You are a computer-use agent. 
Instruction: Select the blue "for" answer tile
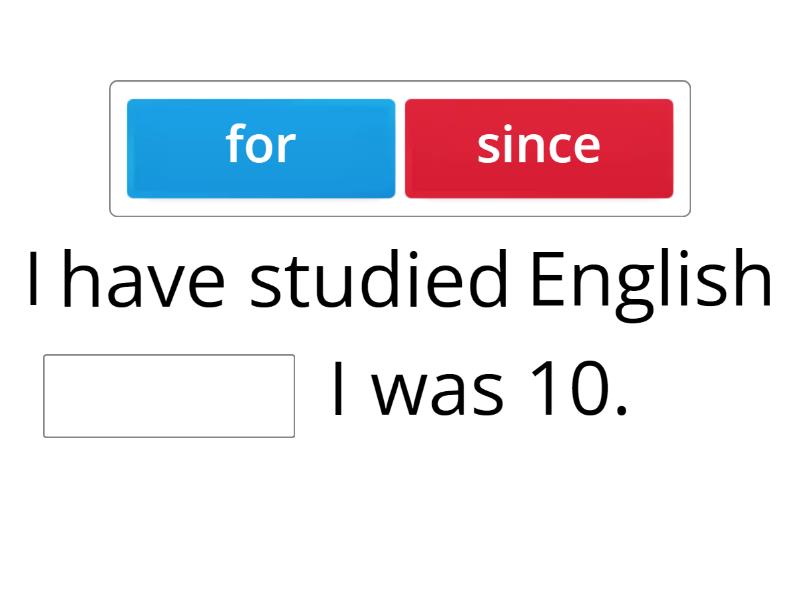pos(261,148)
